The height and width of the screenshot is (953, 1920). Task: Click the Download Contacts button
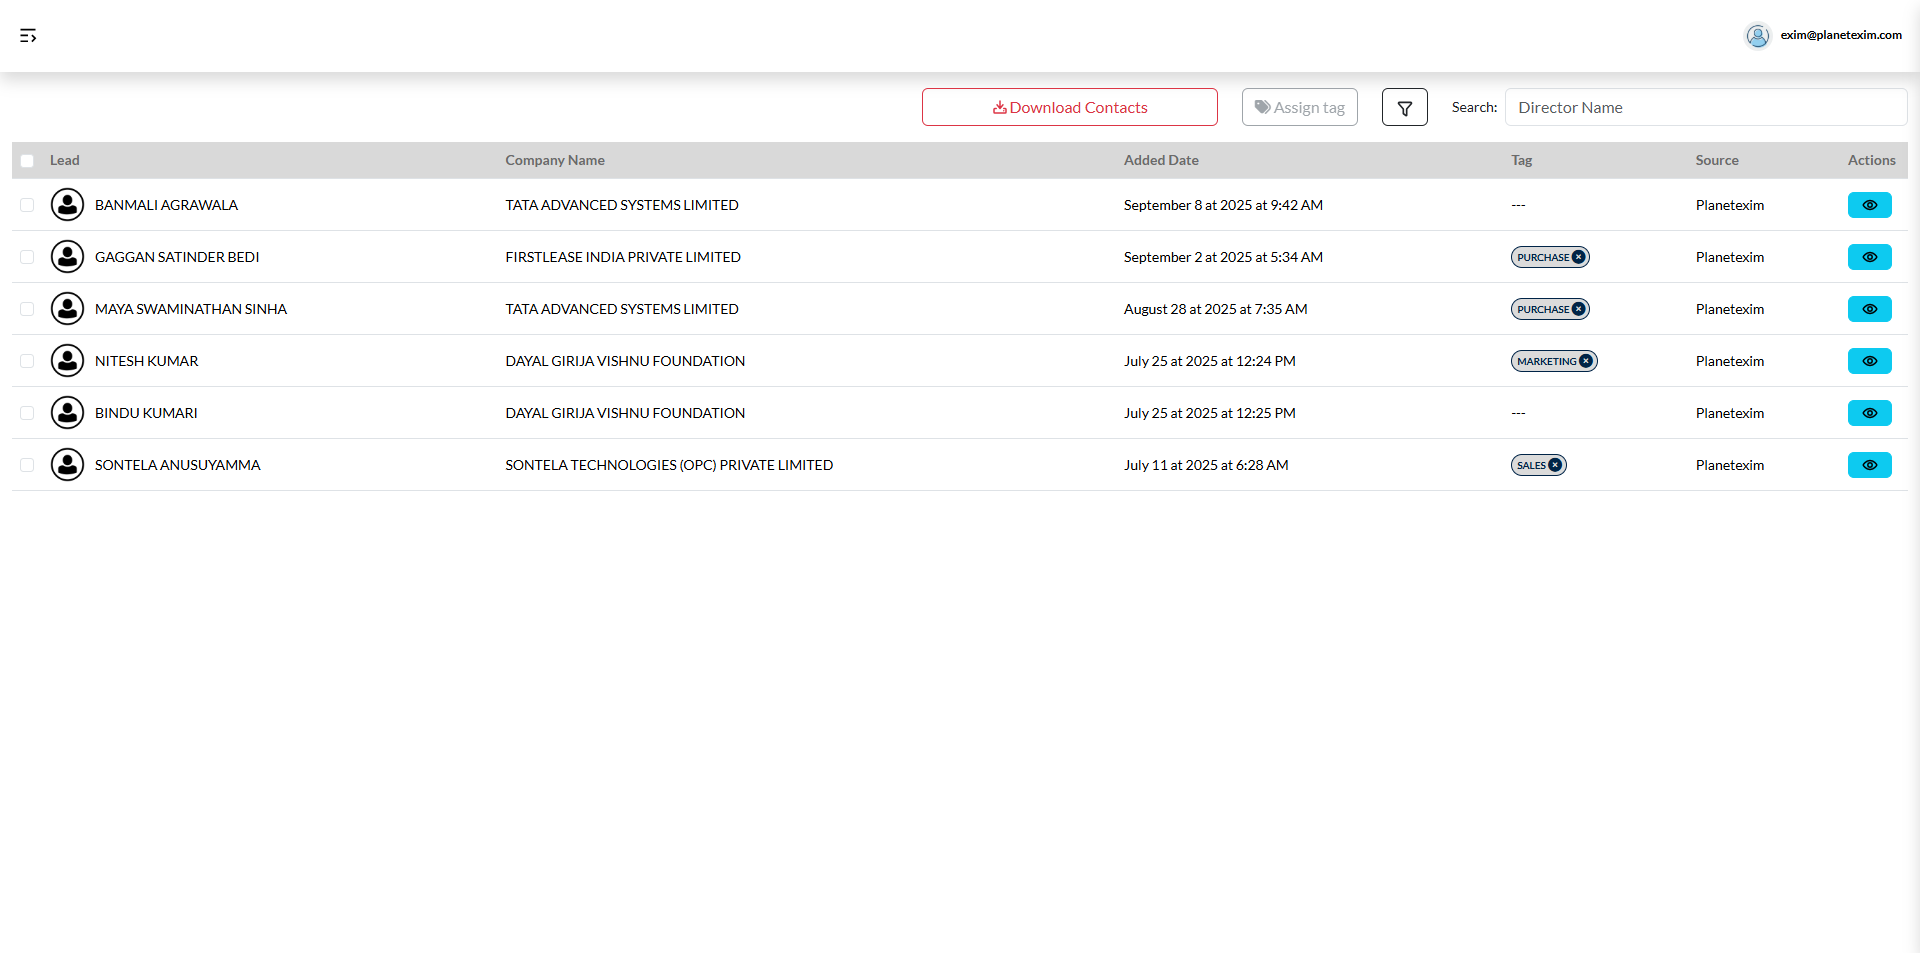point(1069,107)
